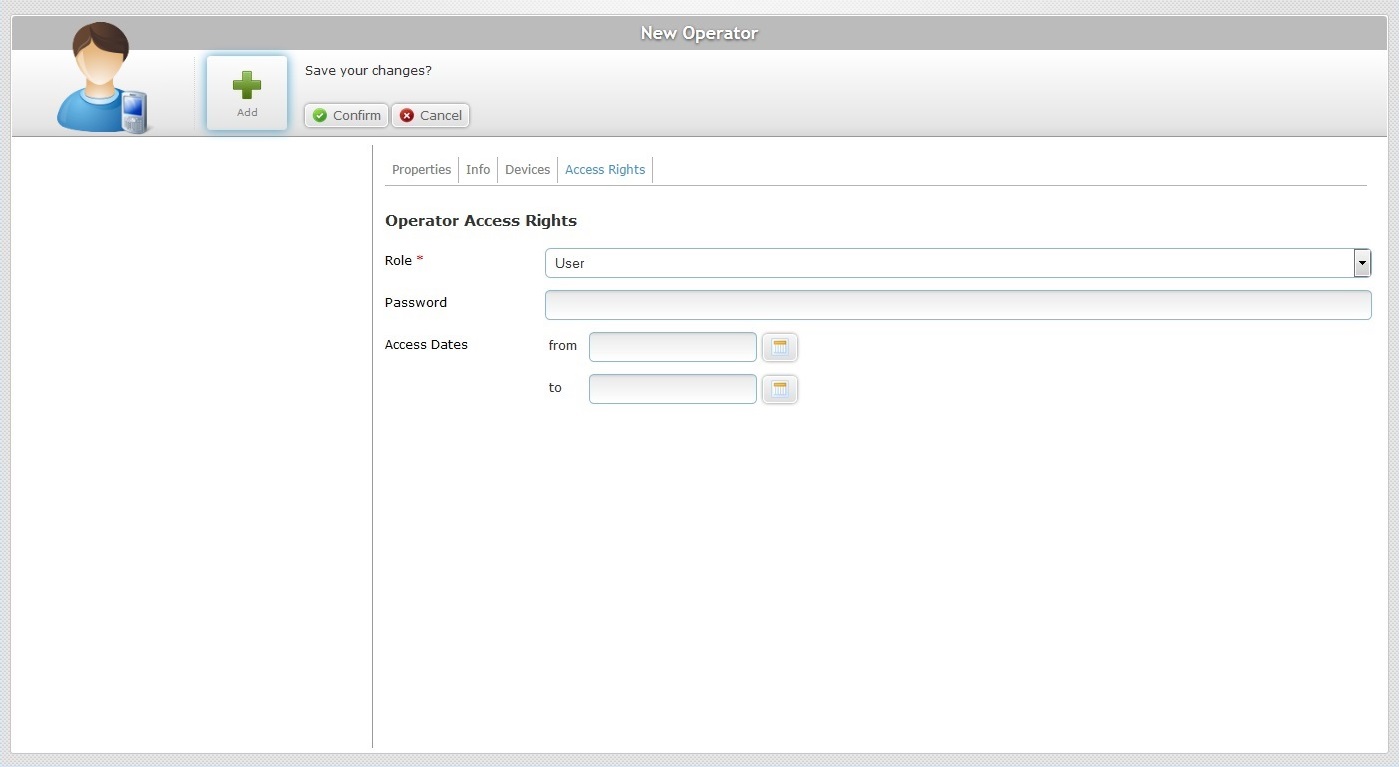Viewport: 1400px width, 767px height.
Task: Click the 'to' access date field
Action: click(673, 389)
